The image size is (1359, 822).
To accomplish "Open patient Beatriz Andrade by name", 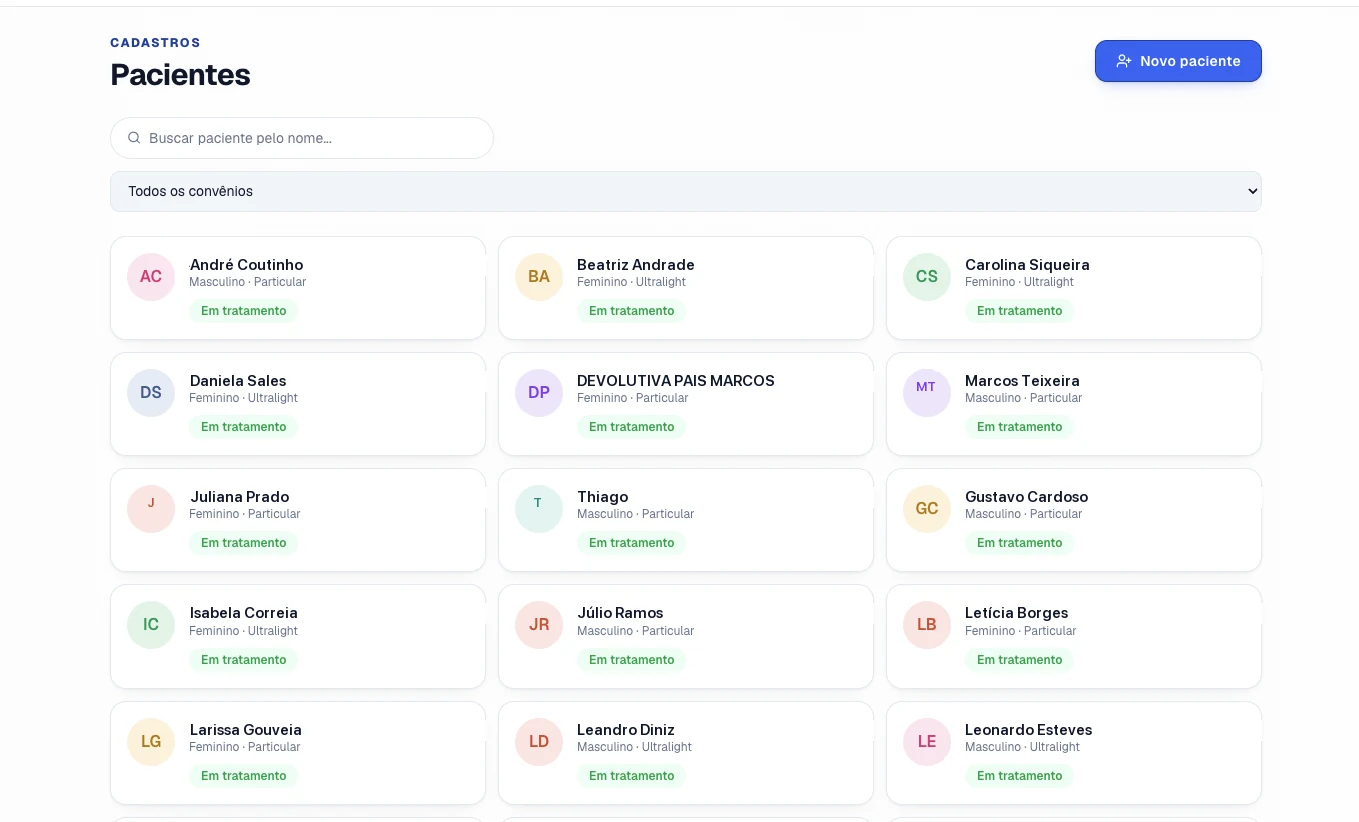I will click(636, 265).
